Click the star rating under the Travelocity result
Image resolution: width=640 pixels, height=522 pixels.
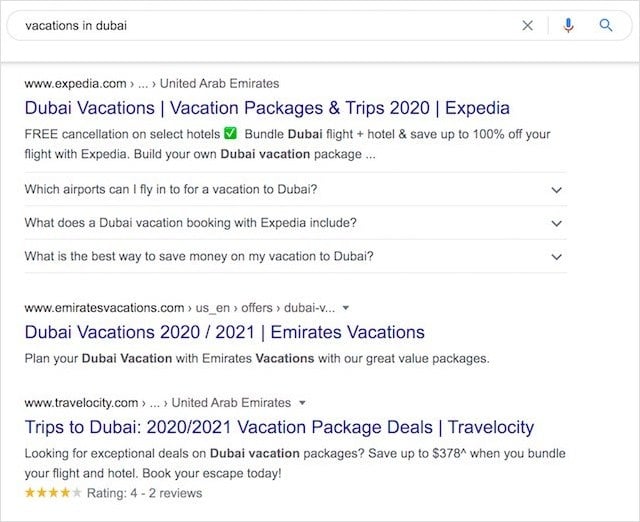[x=54, y=493]
